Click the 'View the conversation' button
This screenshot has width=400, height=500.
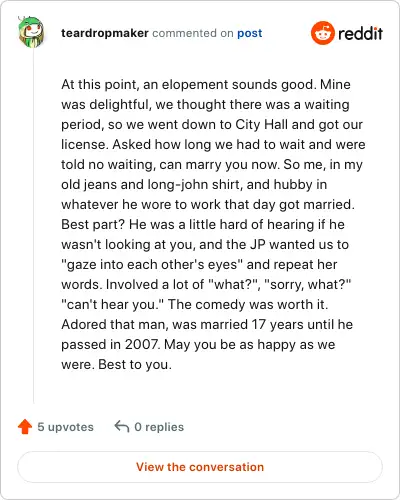tap(200, 467)
